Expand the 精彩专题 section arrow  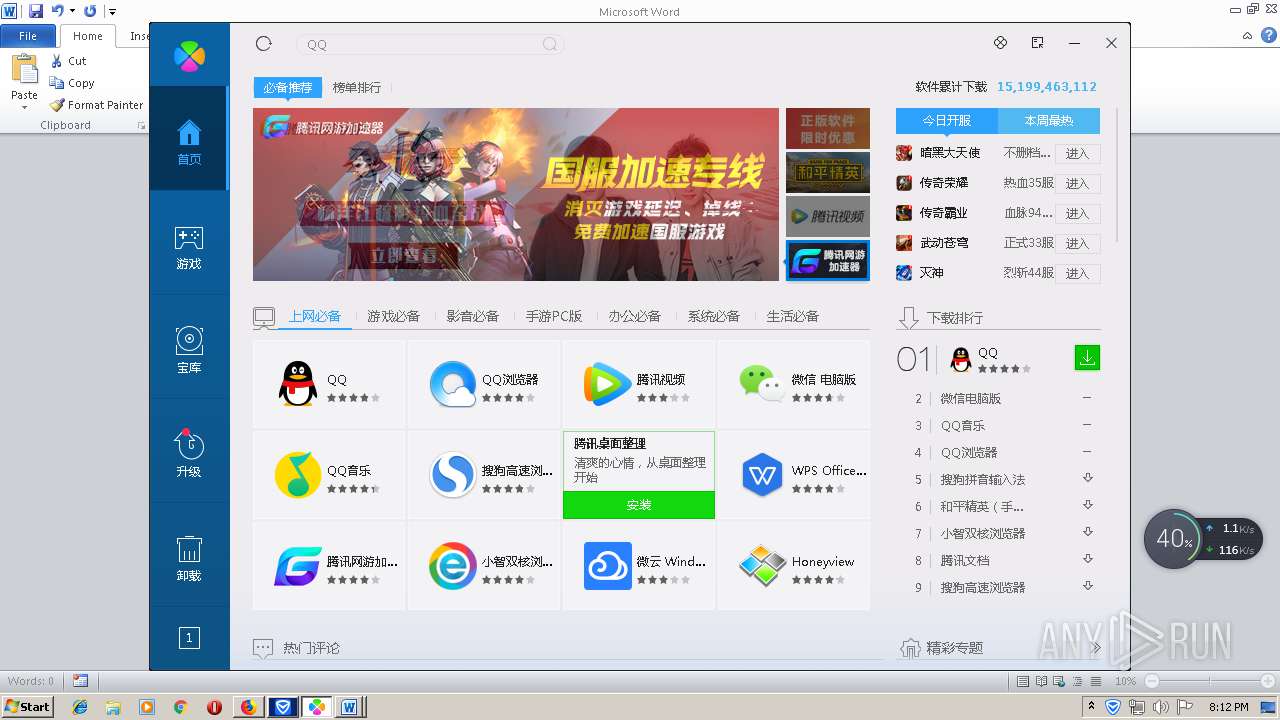(x=1096, y=648)
